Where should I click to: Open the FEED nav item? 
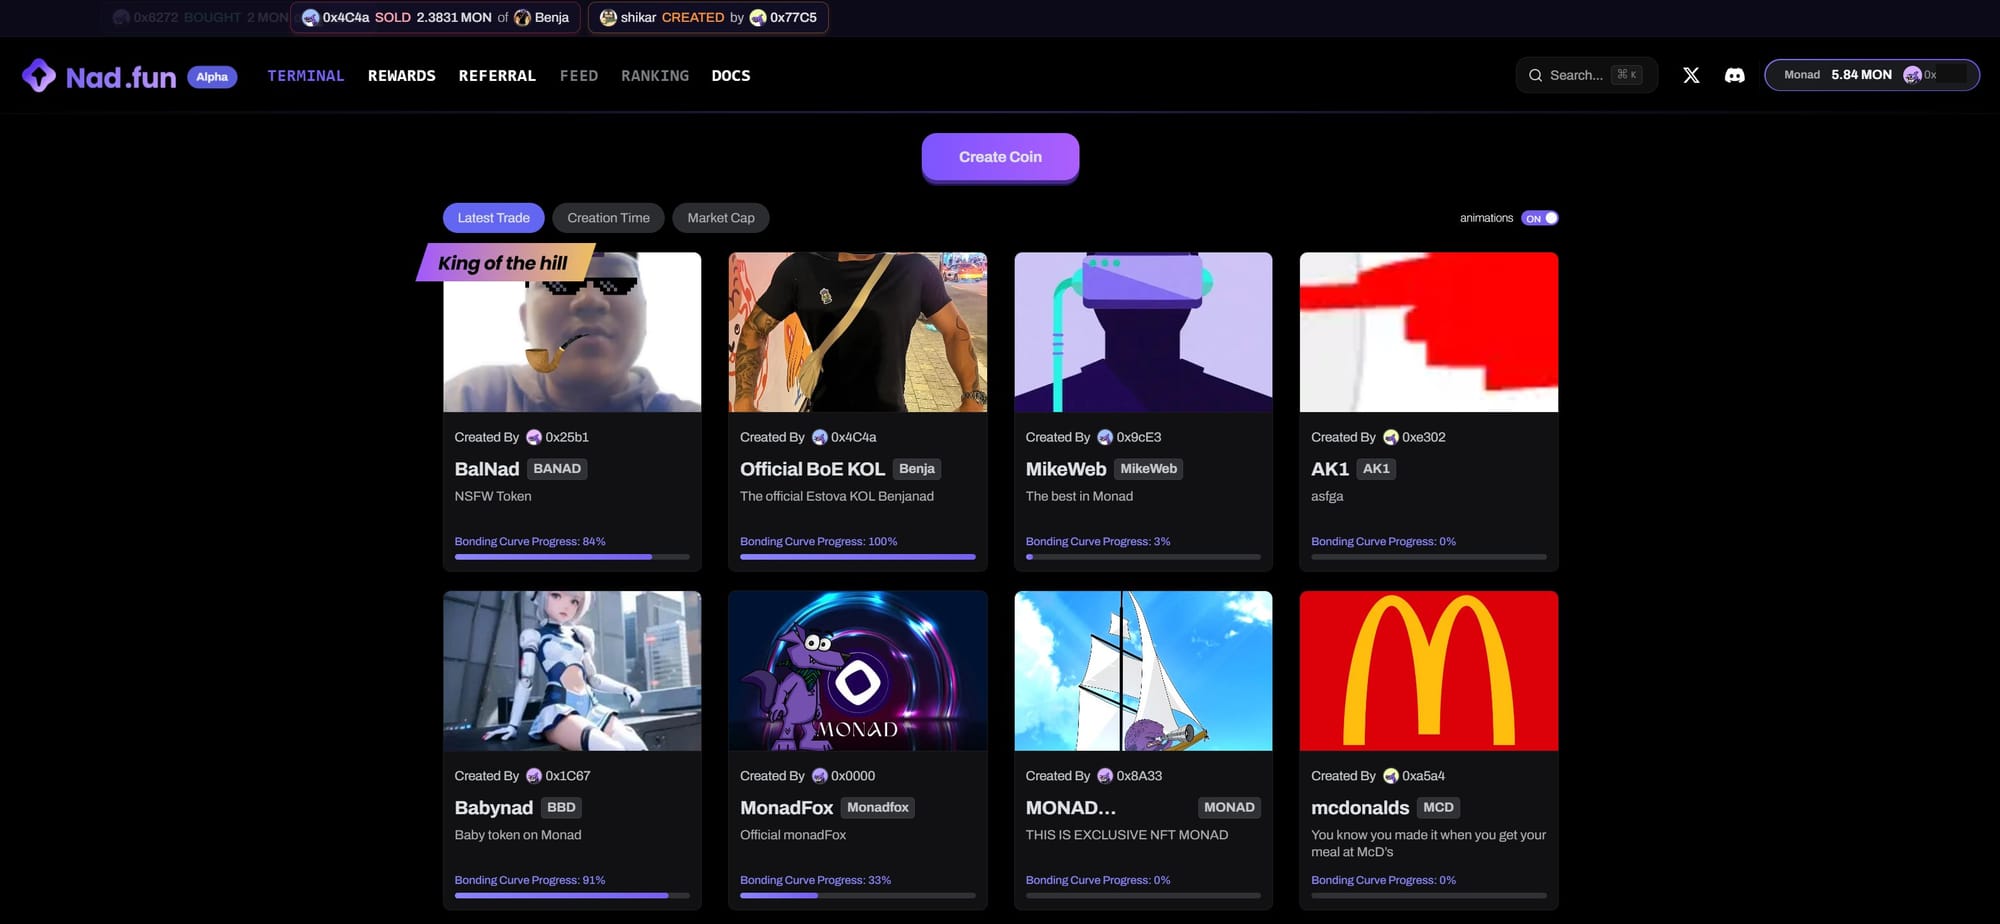point(579,76)
